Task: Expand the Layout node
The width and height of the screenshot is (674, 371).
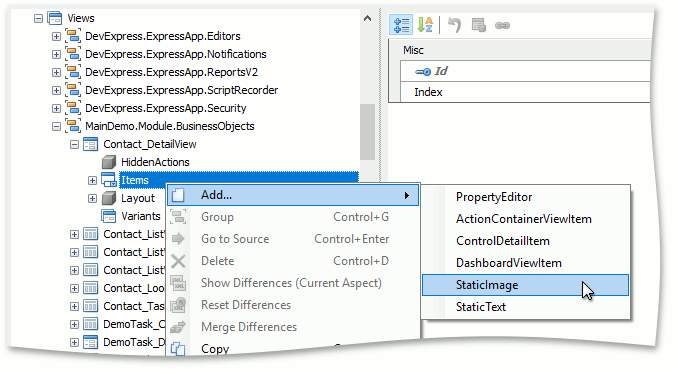Action: 92,198
